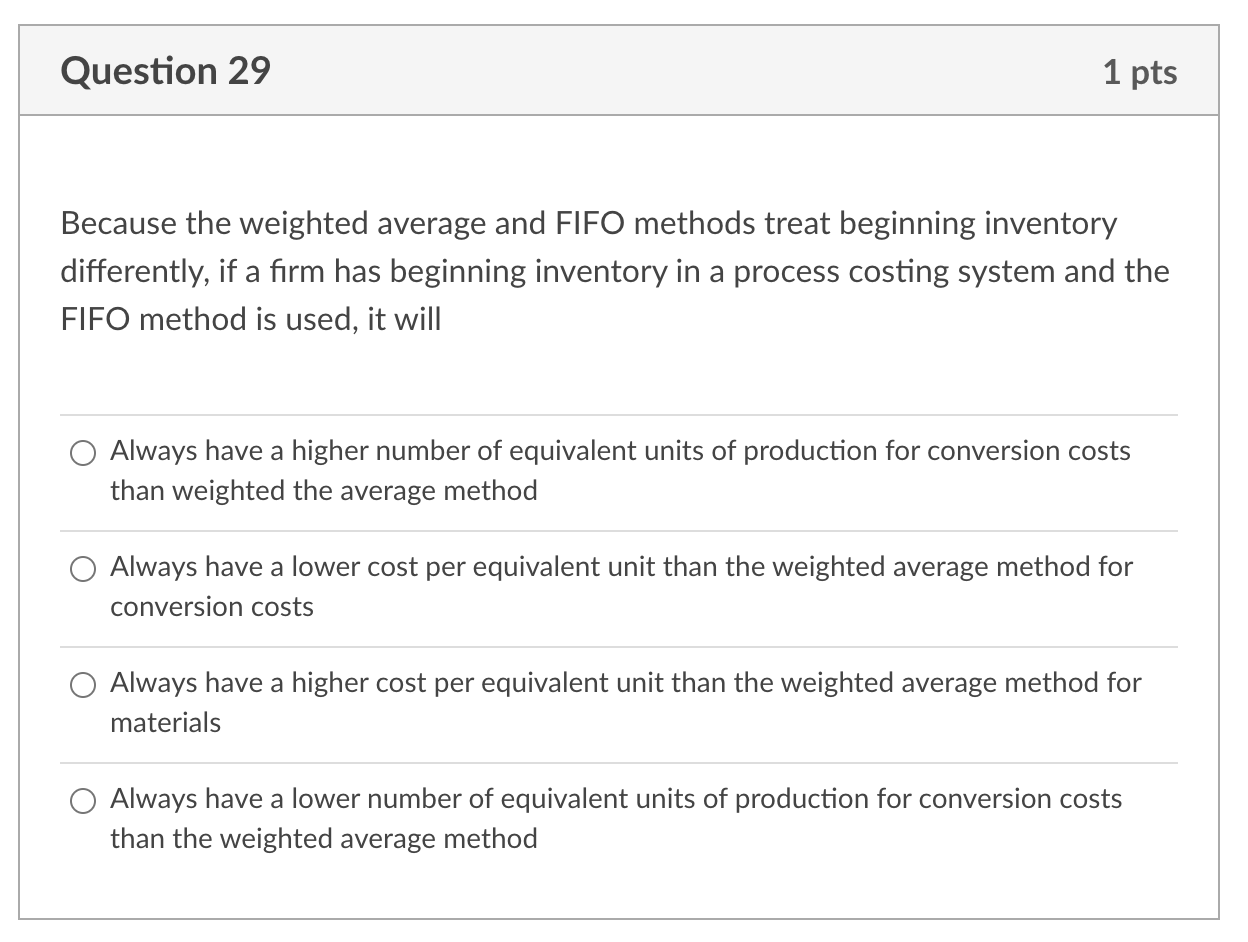Choose the 'lower cost per equivalent unit' option
1248x942 pixels.
[84, 569]
